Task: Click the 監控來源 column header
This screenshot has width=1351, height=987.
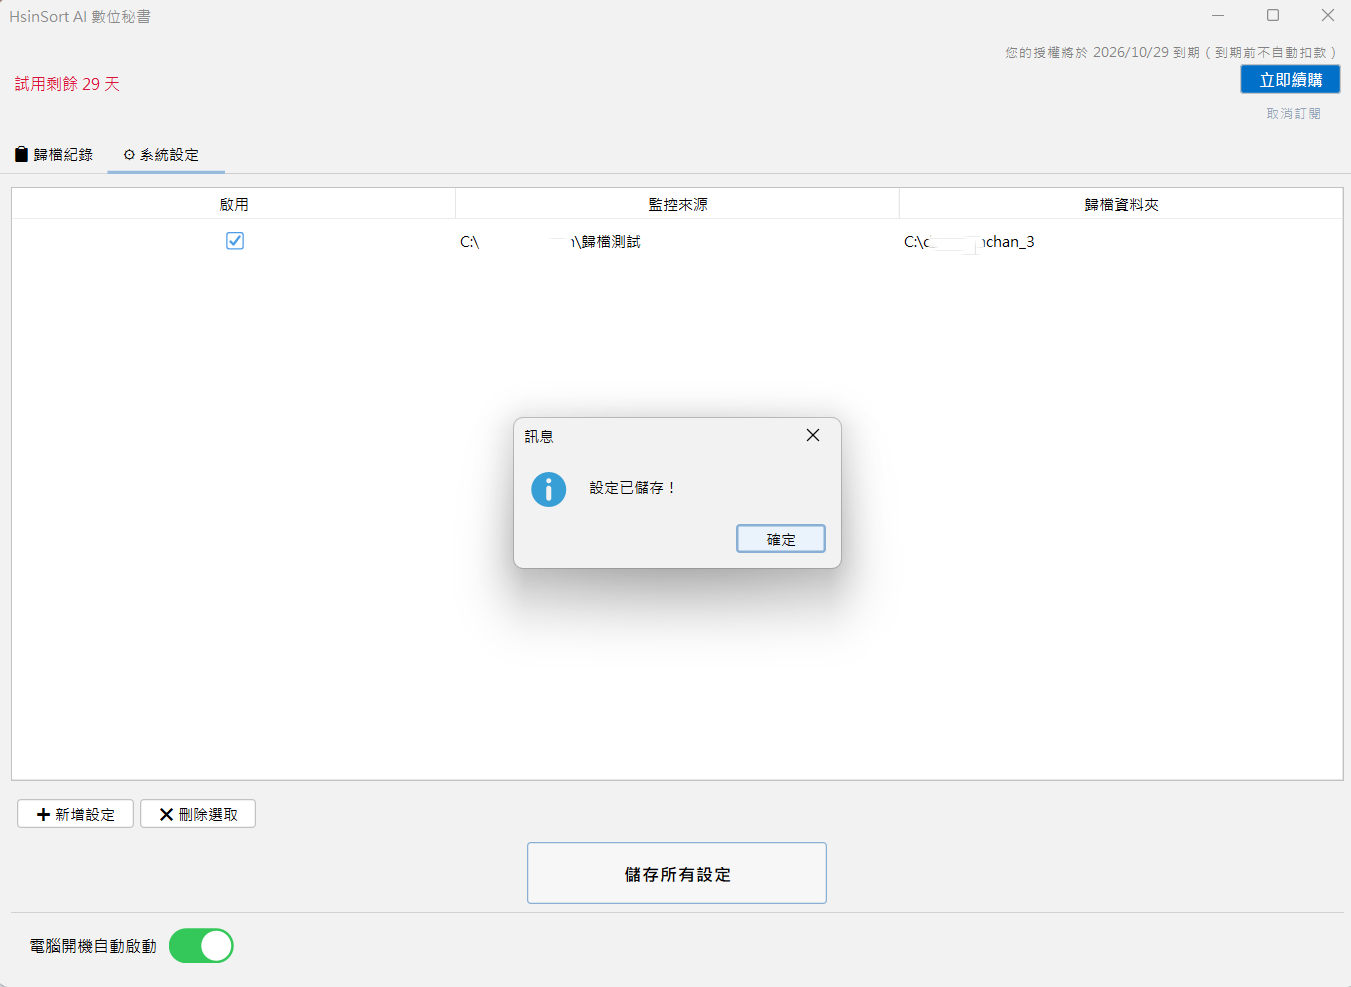Action: pos(678,204)
